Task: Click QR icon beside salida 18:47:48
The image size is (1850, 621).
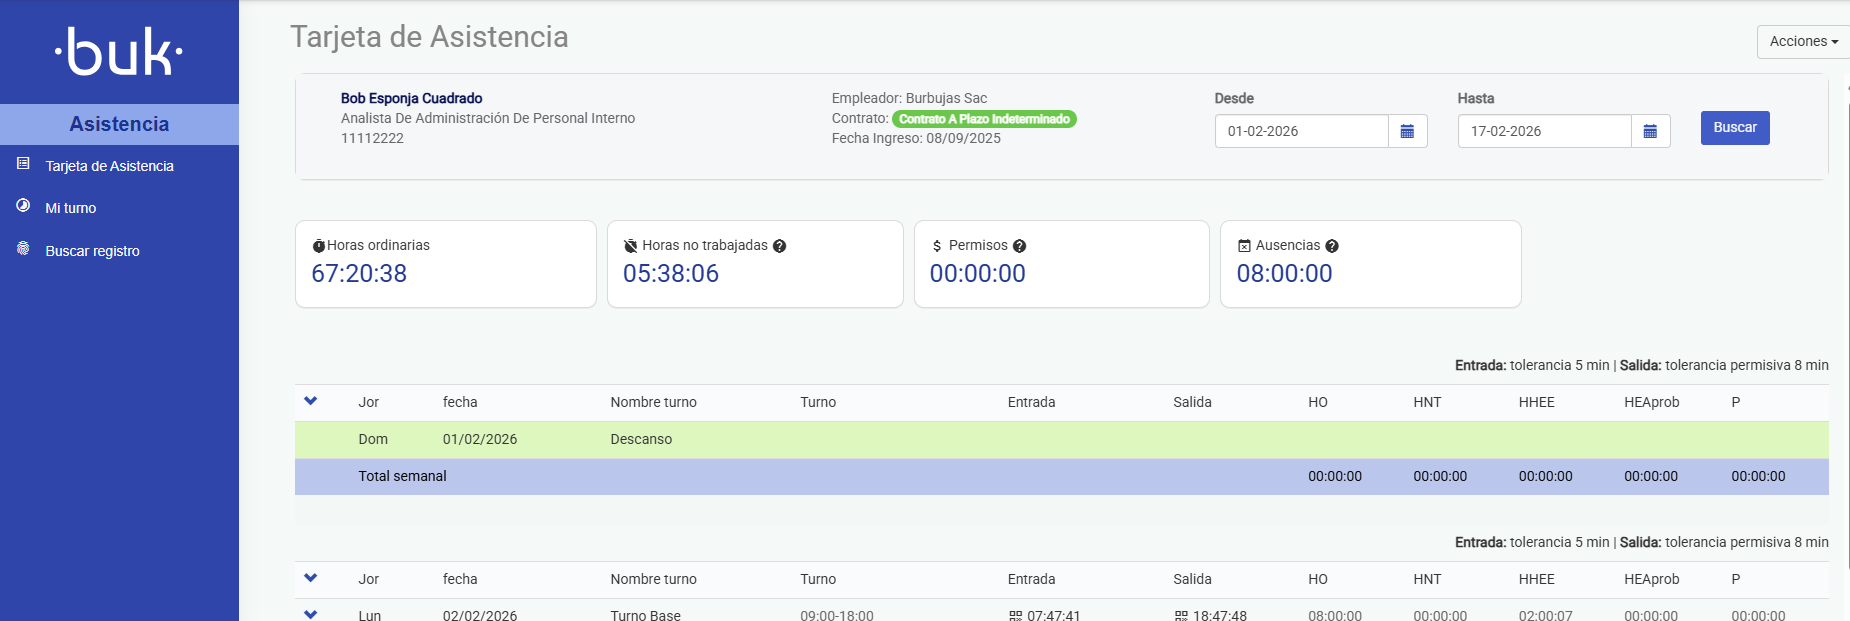Action: click(1181, 616)
